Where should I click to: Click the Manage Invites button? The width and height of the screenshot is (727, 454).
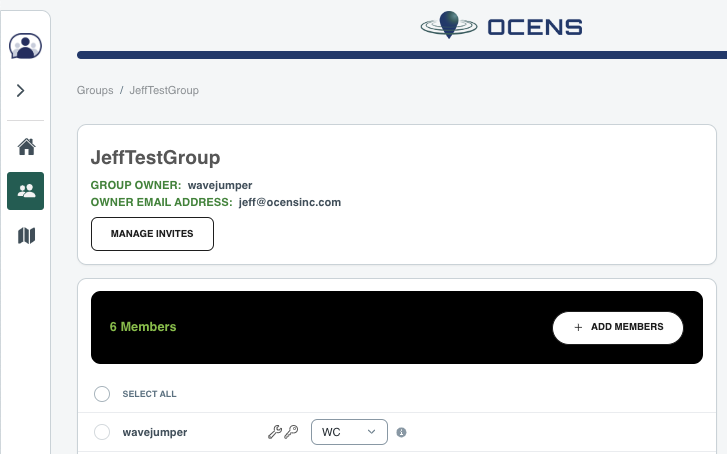[152, 234]
